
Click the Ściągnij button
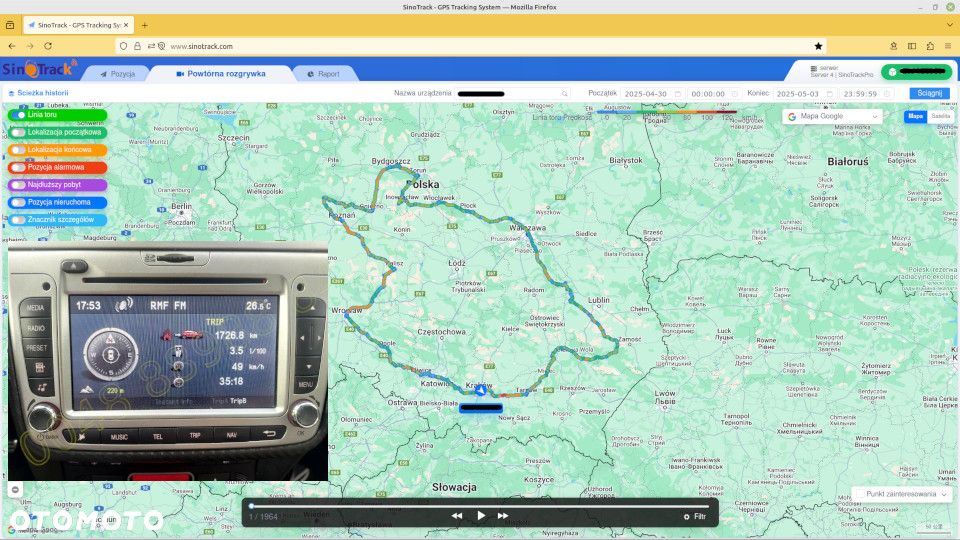tap(929, 93)
